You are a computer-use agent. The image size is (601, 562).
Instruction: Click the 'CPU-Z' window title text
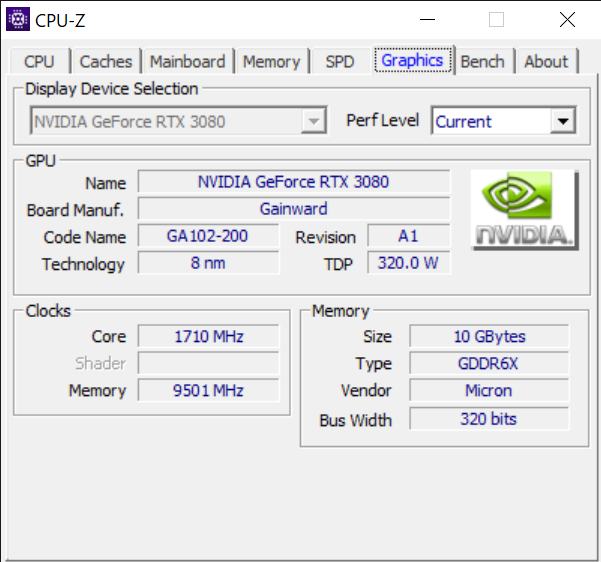point(60,20)
